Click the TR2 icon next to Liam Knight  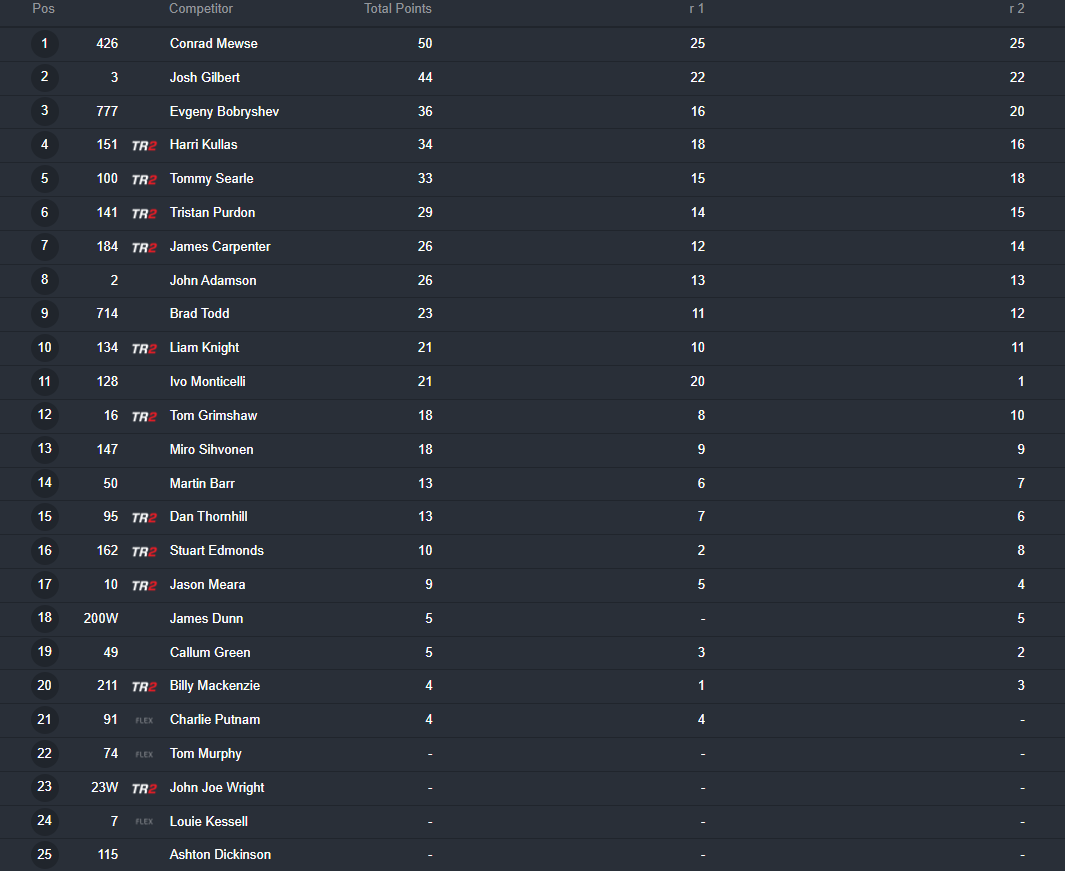(x=144, y=349)
